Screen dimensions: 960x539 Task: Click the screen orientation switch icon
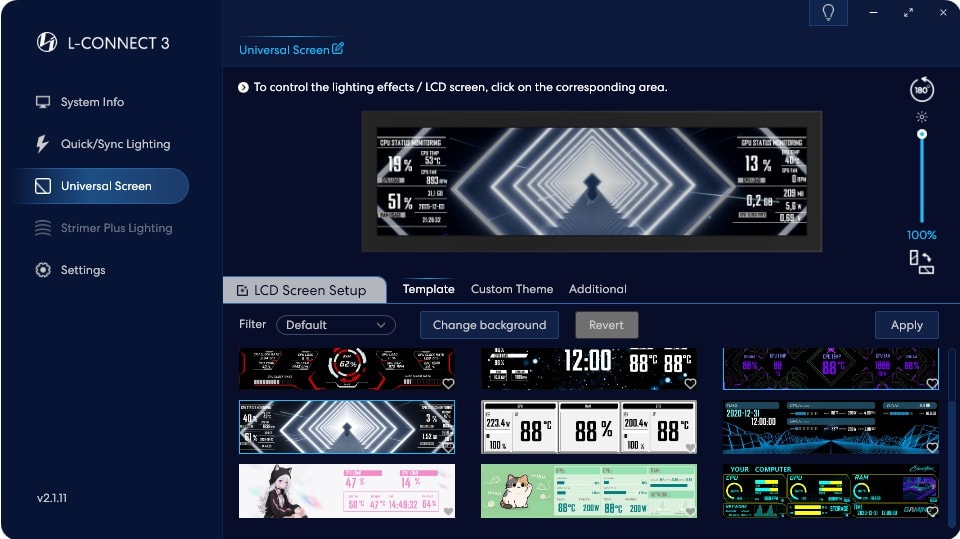click(x=921, y=262)
